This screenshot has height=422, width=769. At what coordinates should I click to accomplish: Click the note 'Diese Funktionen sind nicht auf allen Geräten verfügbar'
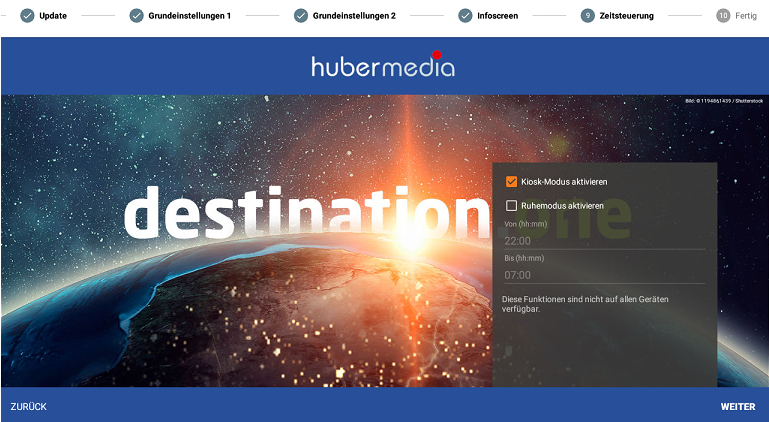[x=585, y=304]
